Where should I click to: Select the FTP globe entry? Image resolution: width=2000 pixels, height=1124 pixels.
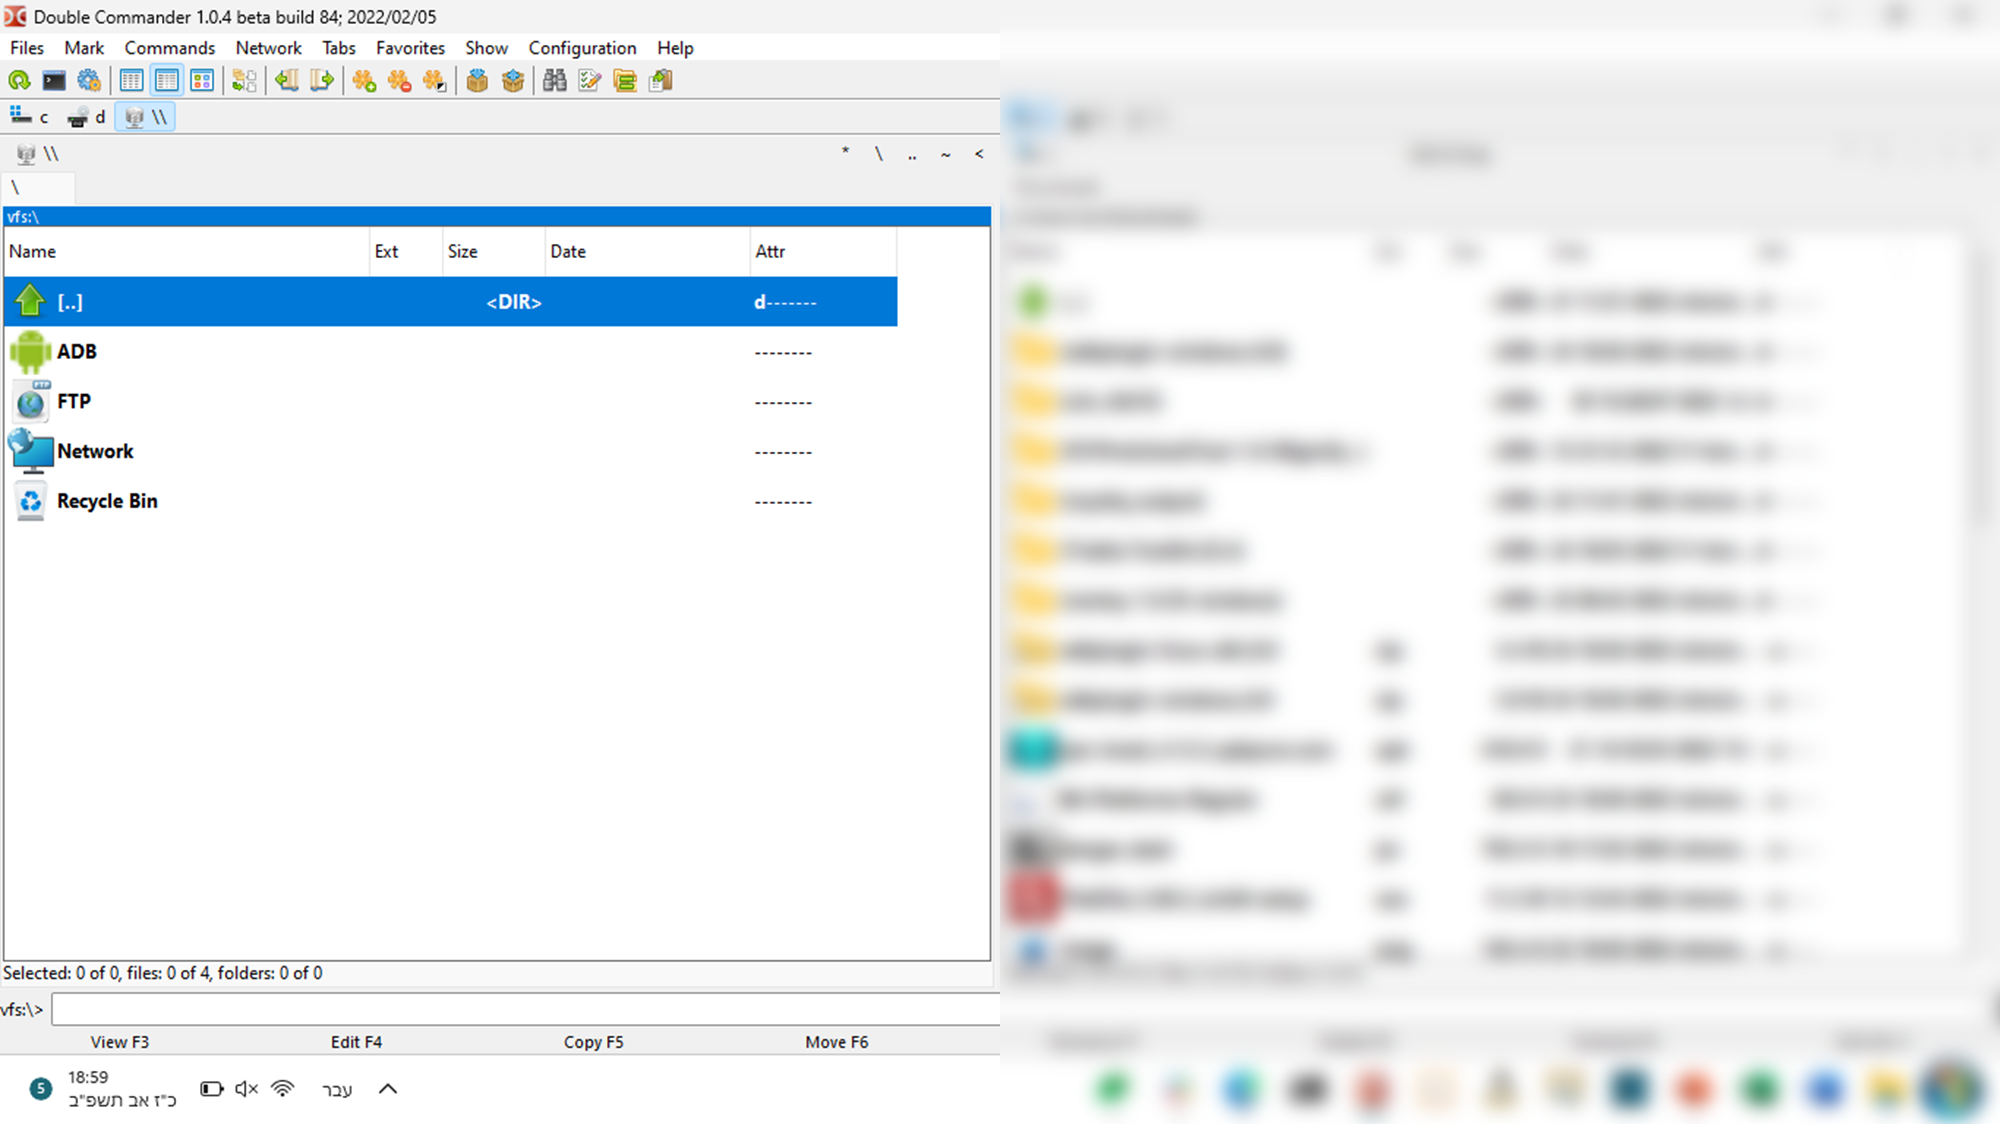(451, 402)
